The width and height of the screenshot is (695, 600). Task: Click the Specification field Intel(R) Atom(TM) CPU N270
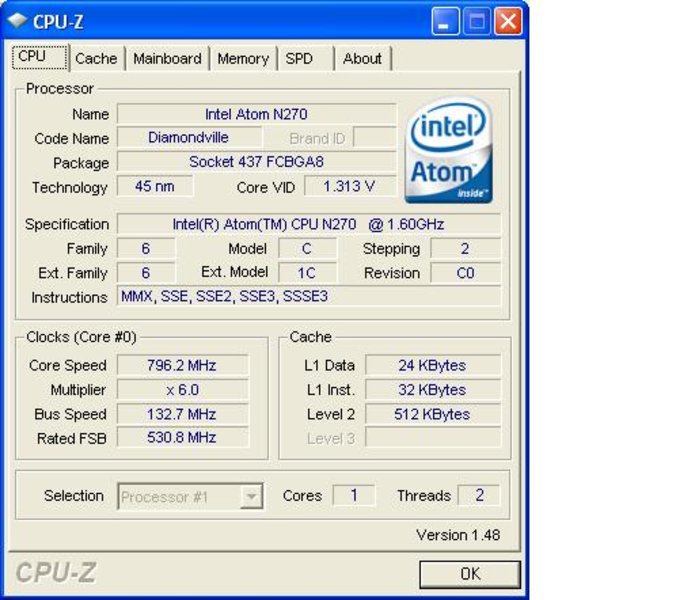point(308,224)
